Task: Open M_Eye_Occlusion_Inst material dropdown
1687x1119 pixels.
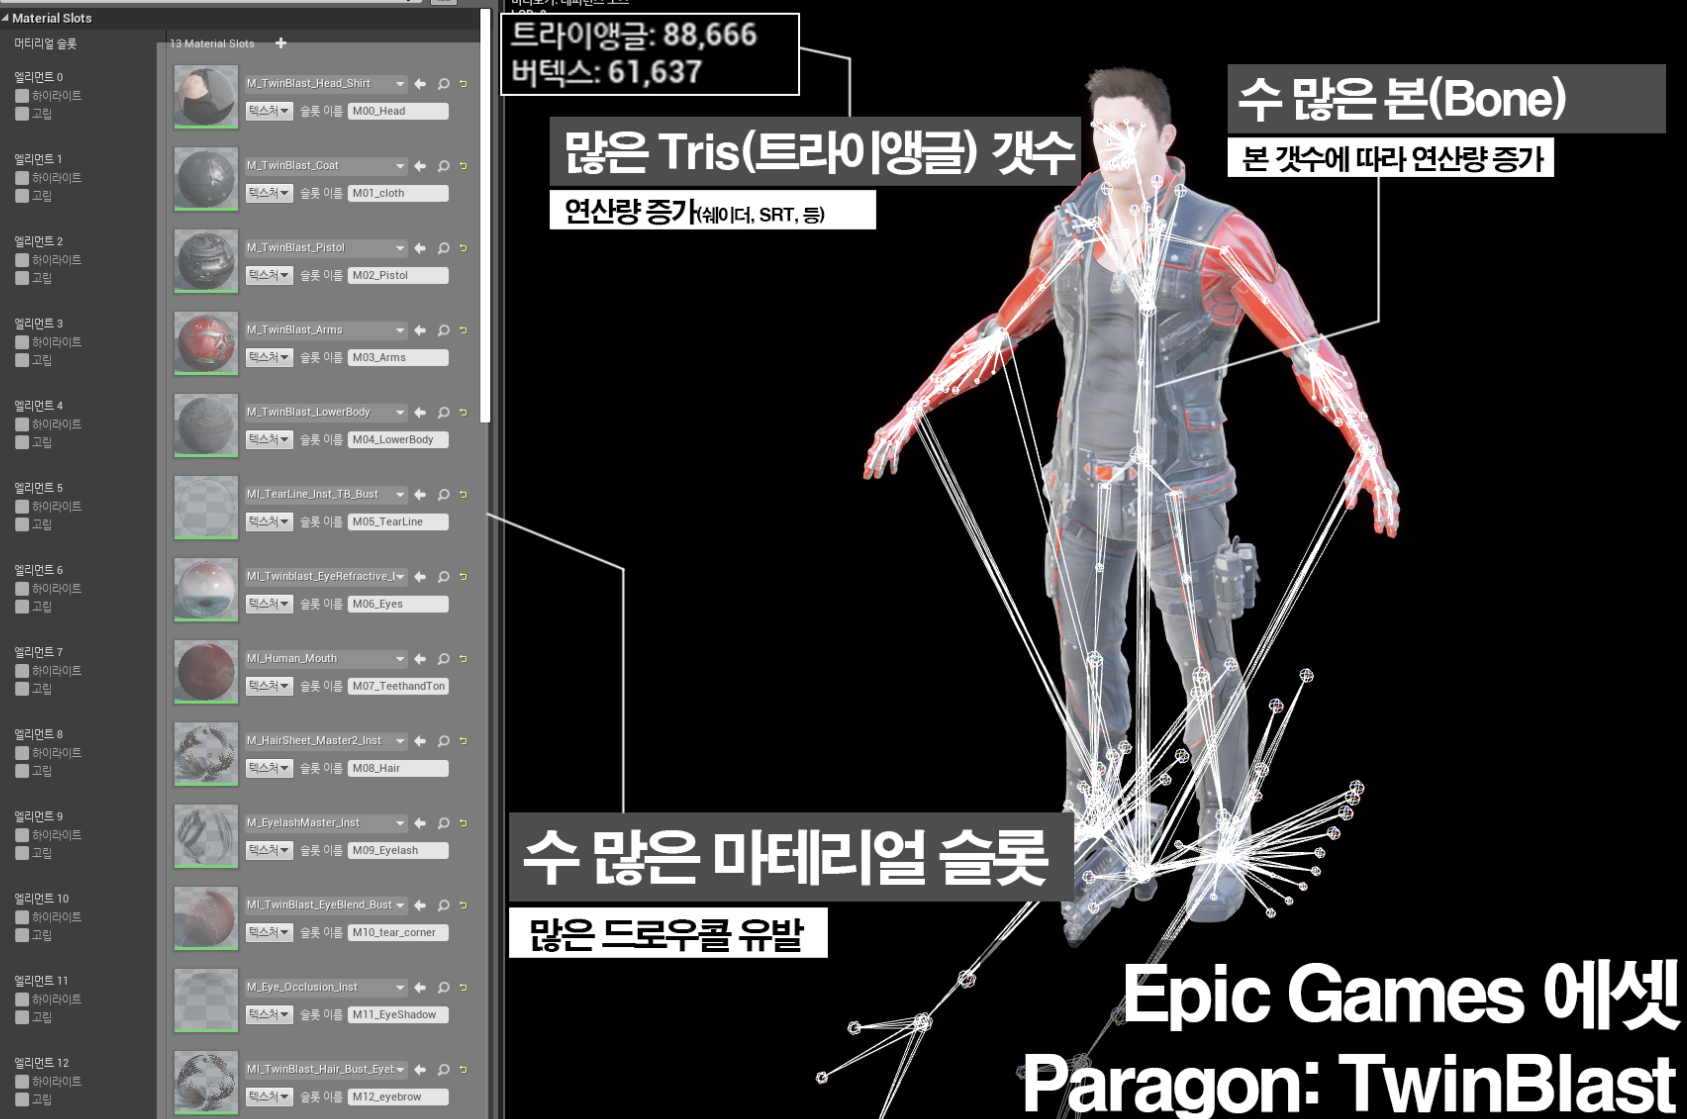Action: click(x=326, y=988)
